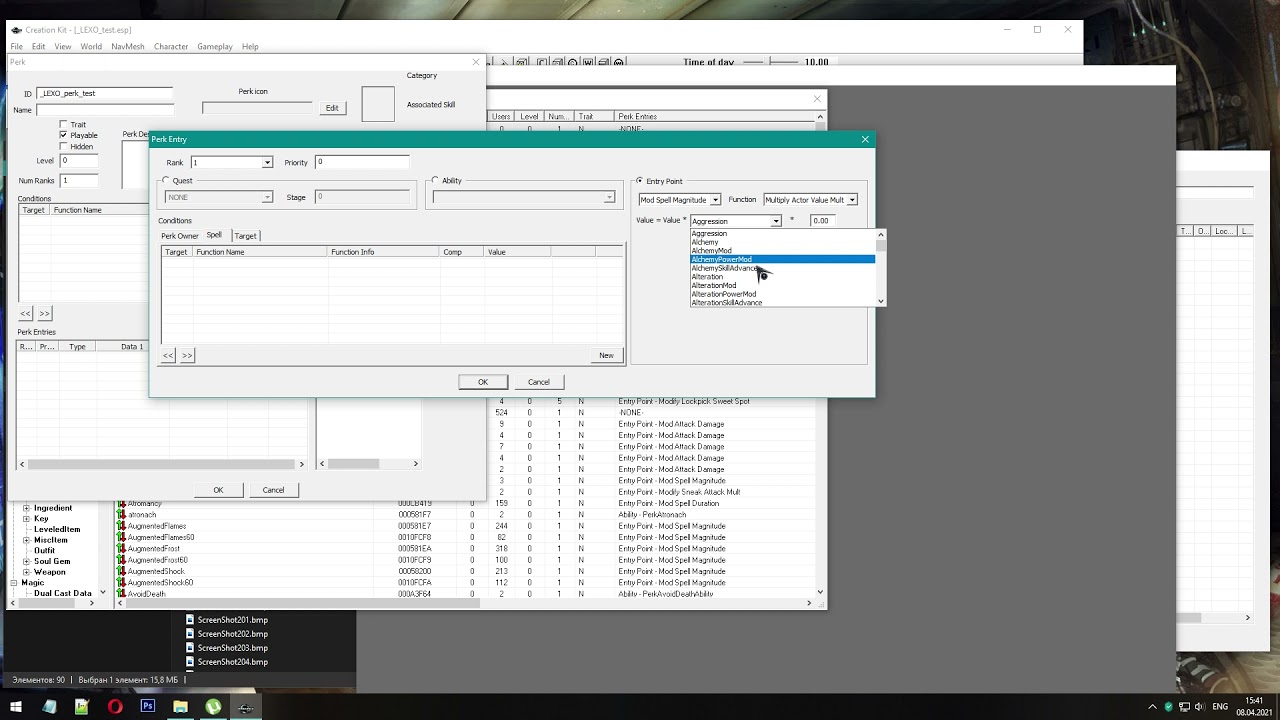Image resolution: width=1280 pixels, height=720 pixels.
Task: Open the Windows Start menu
Action: (16, 706)
